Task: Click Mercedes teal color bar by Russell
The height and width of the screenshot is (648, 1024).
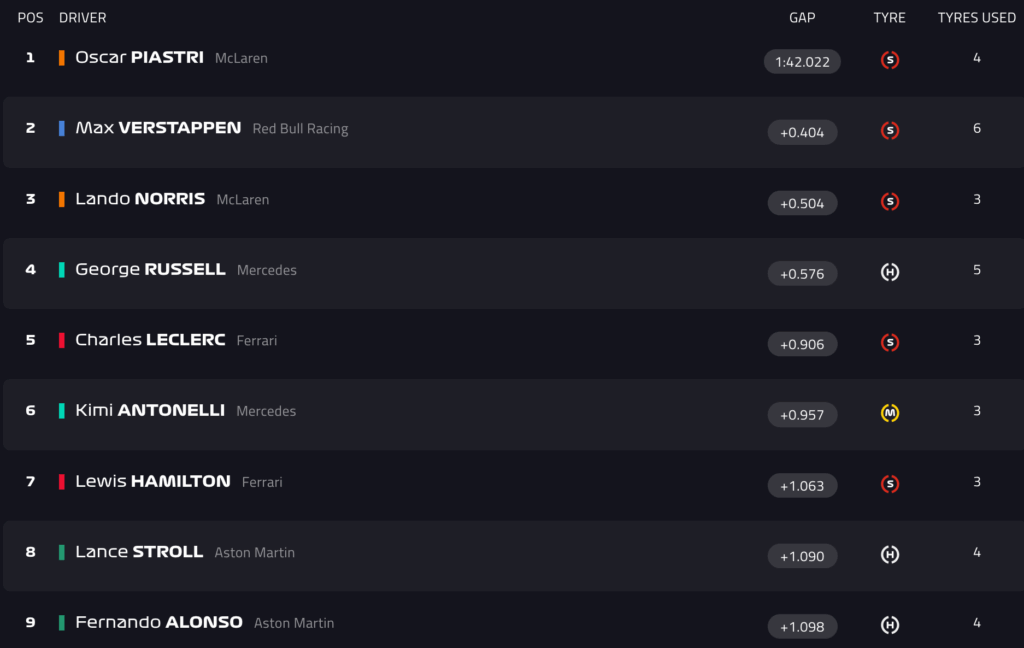Action: (62, 270)
